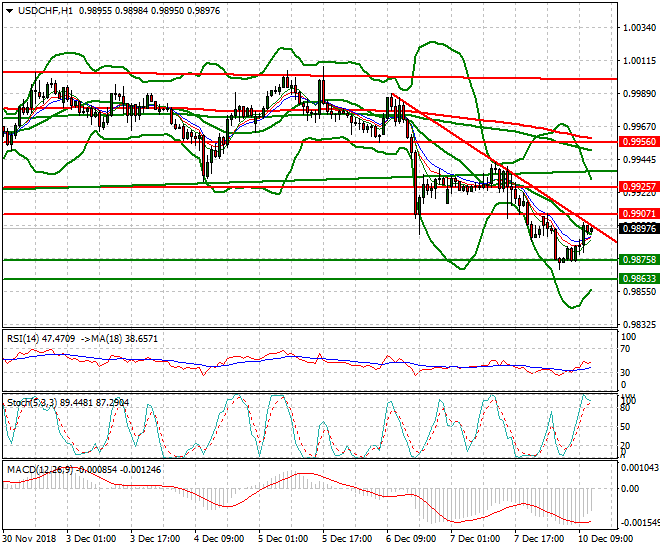
Task: Click the 7 Dec 01:00 time axis label
Action: (475, 539)
